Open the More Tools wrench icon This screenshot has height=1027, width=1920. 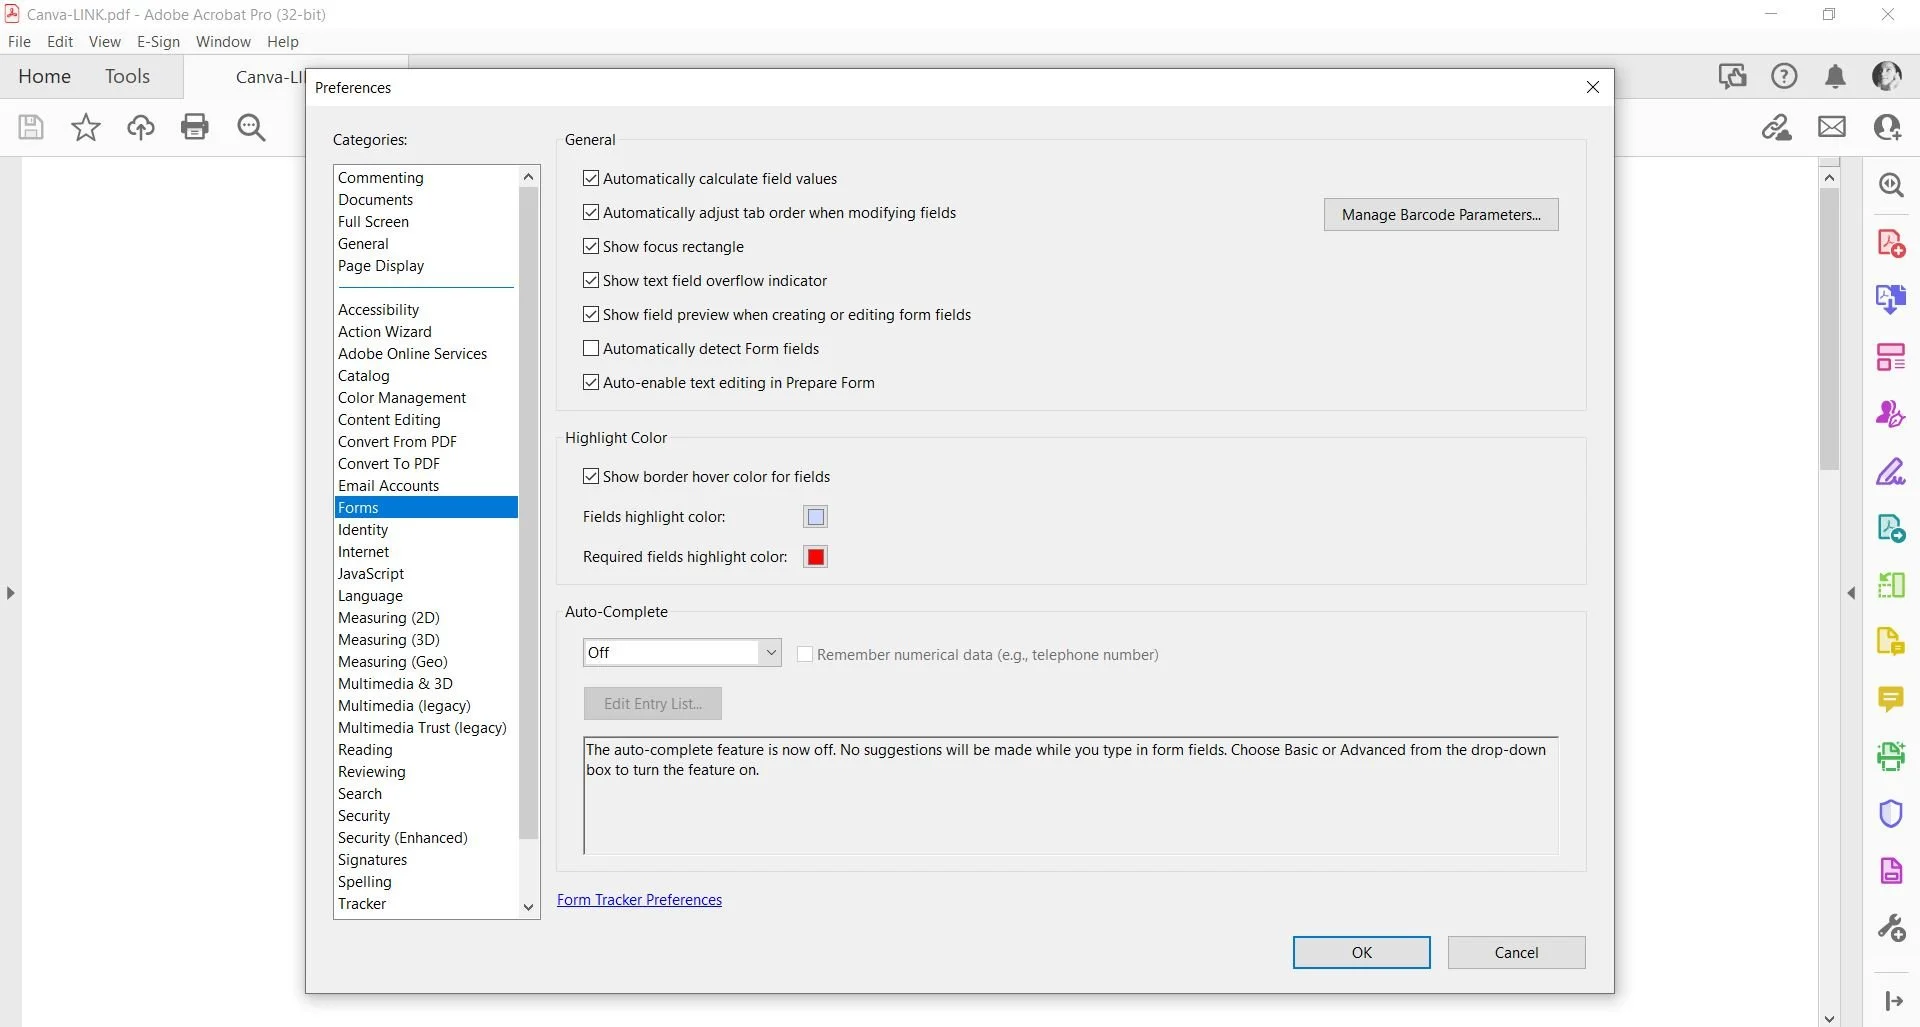click(1891, 928)
